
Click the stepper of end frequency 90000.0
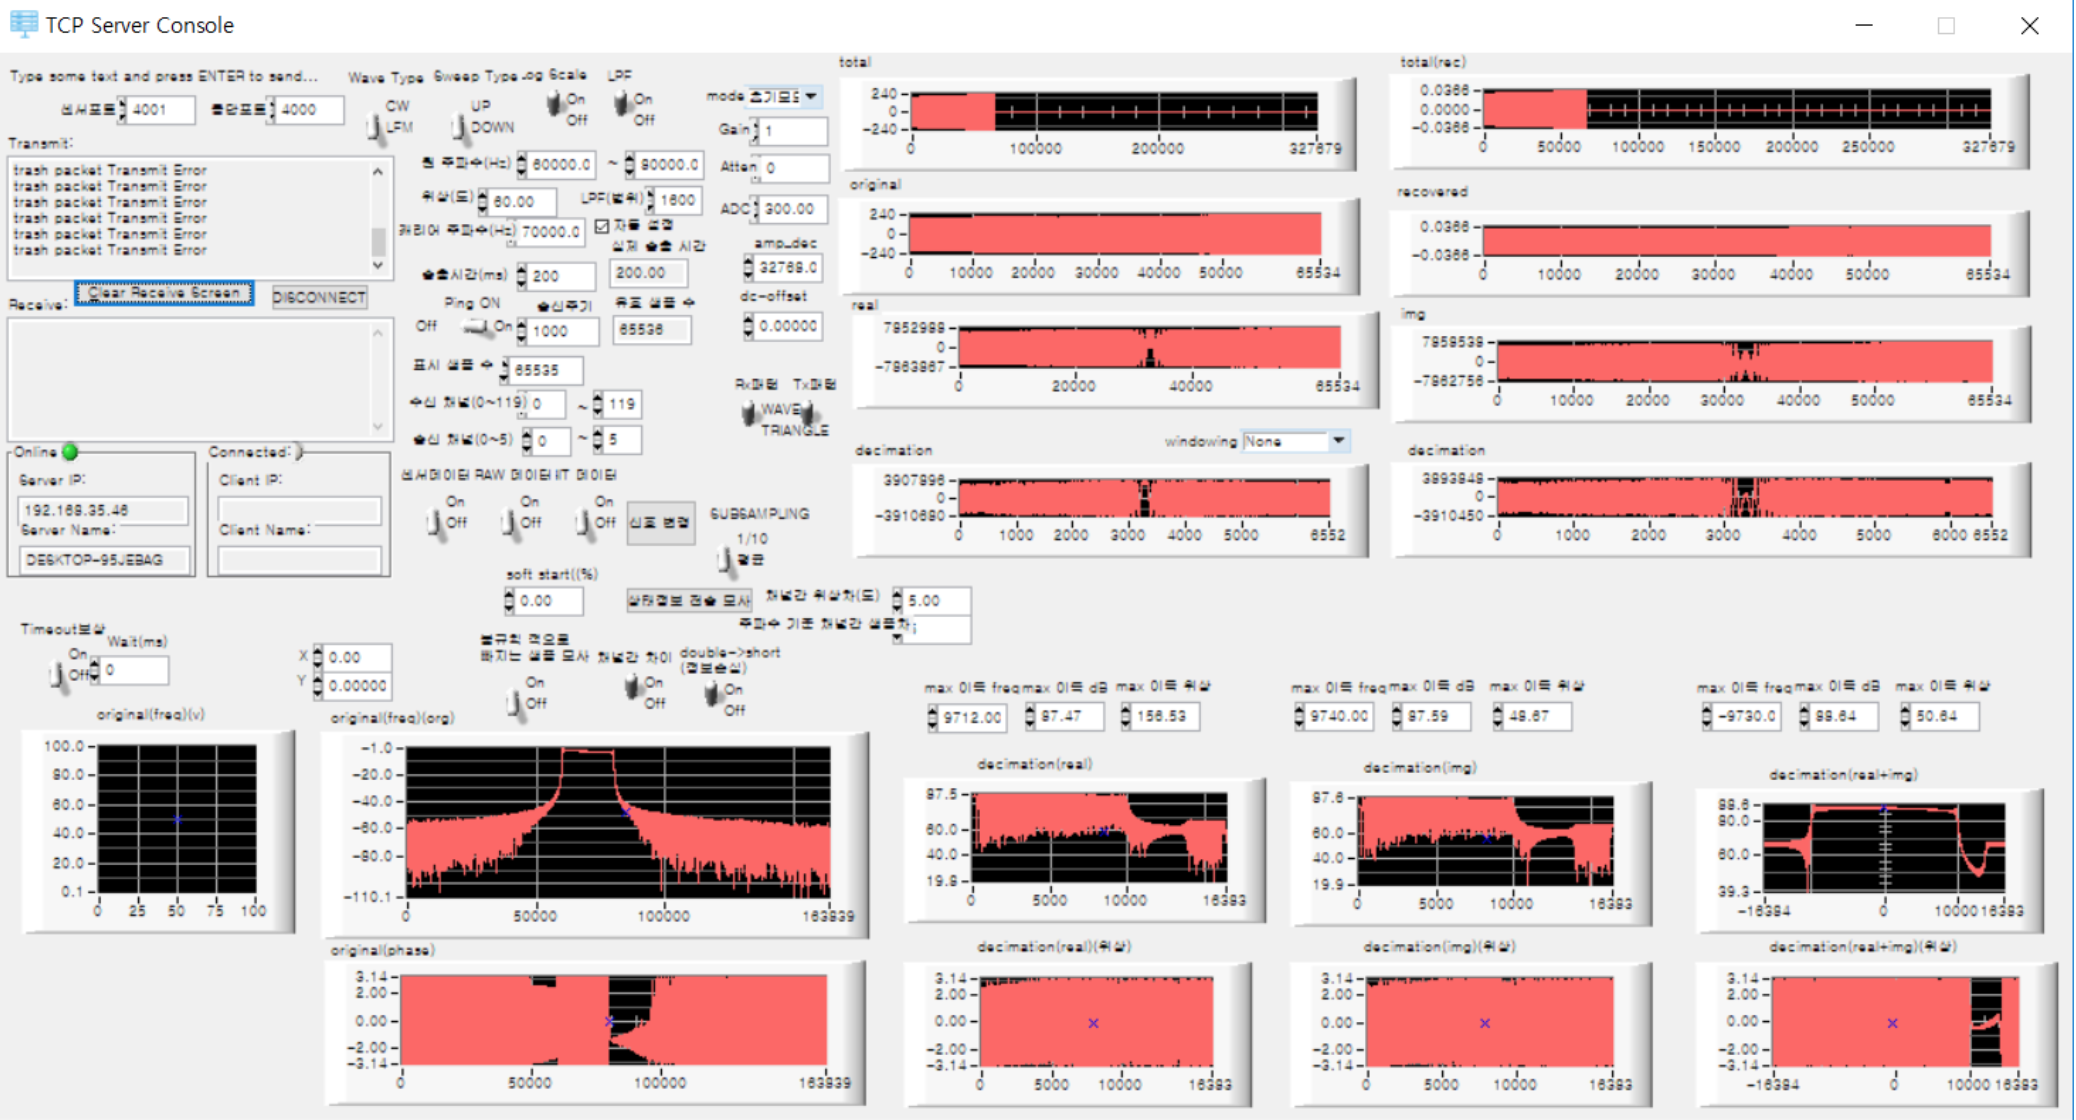click(x=630, y=164)
